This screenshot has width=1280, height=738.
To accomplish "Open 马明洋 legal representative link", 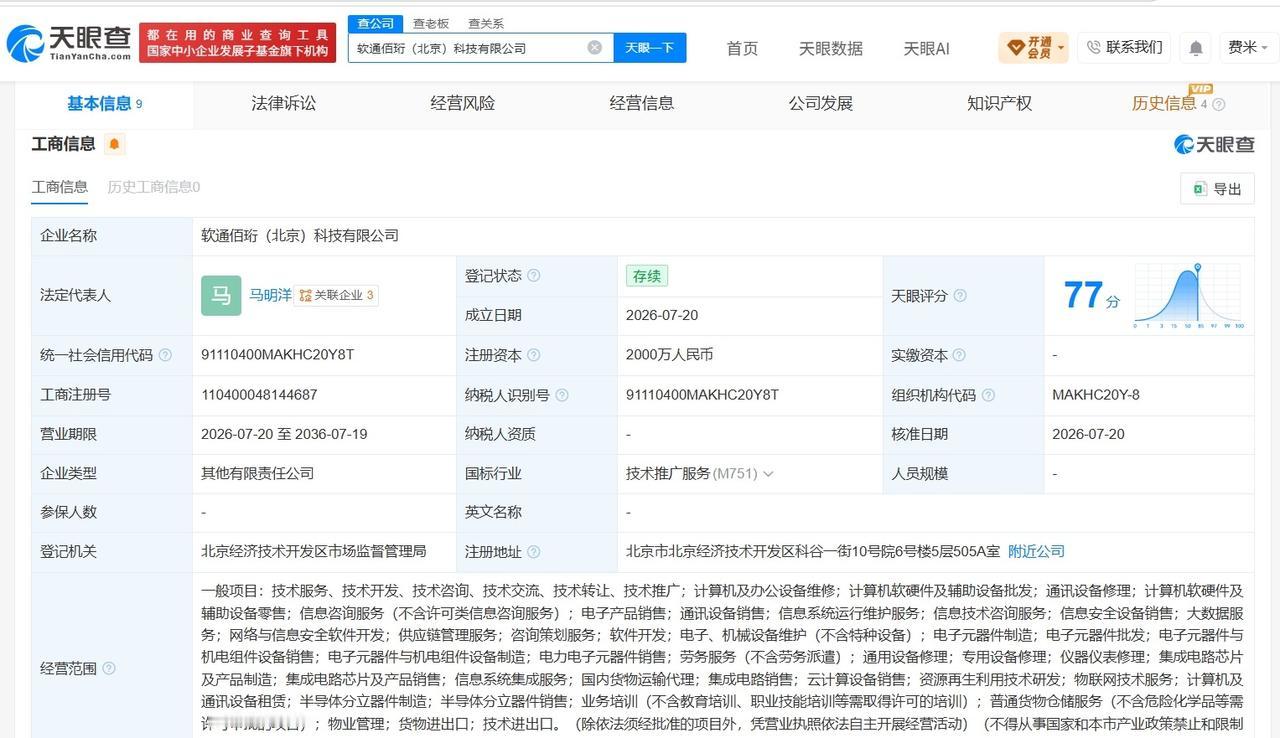I will point(270,295).
